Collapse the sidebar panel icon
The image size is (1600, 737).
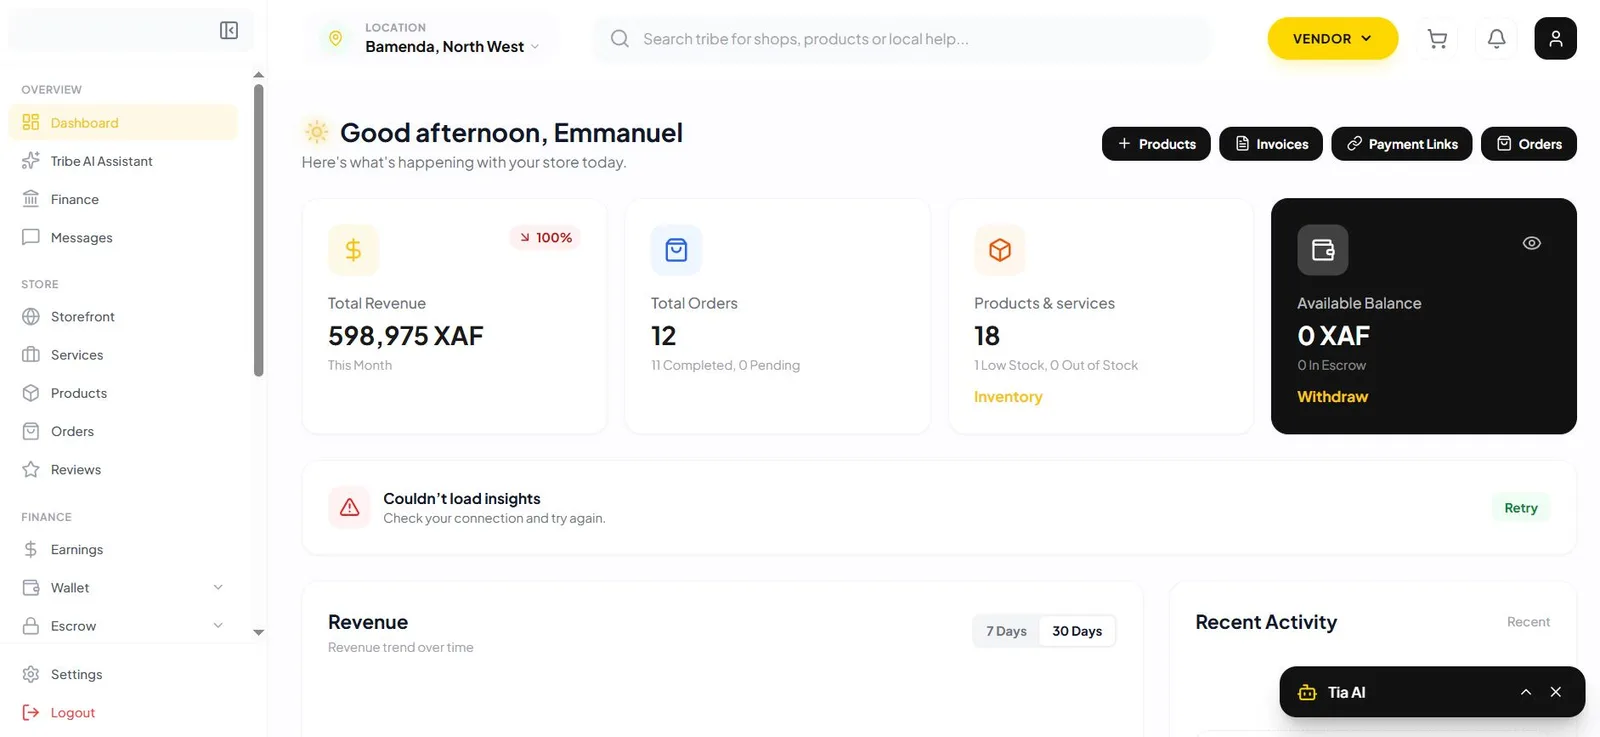point(229,31)
